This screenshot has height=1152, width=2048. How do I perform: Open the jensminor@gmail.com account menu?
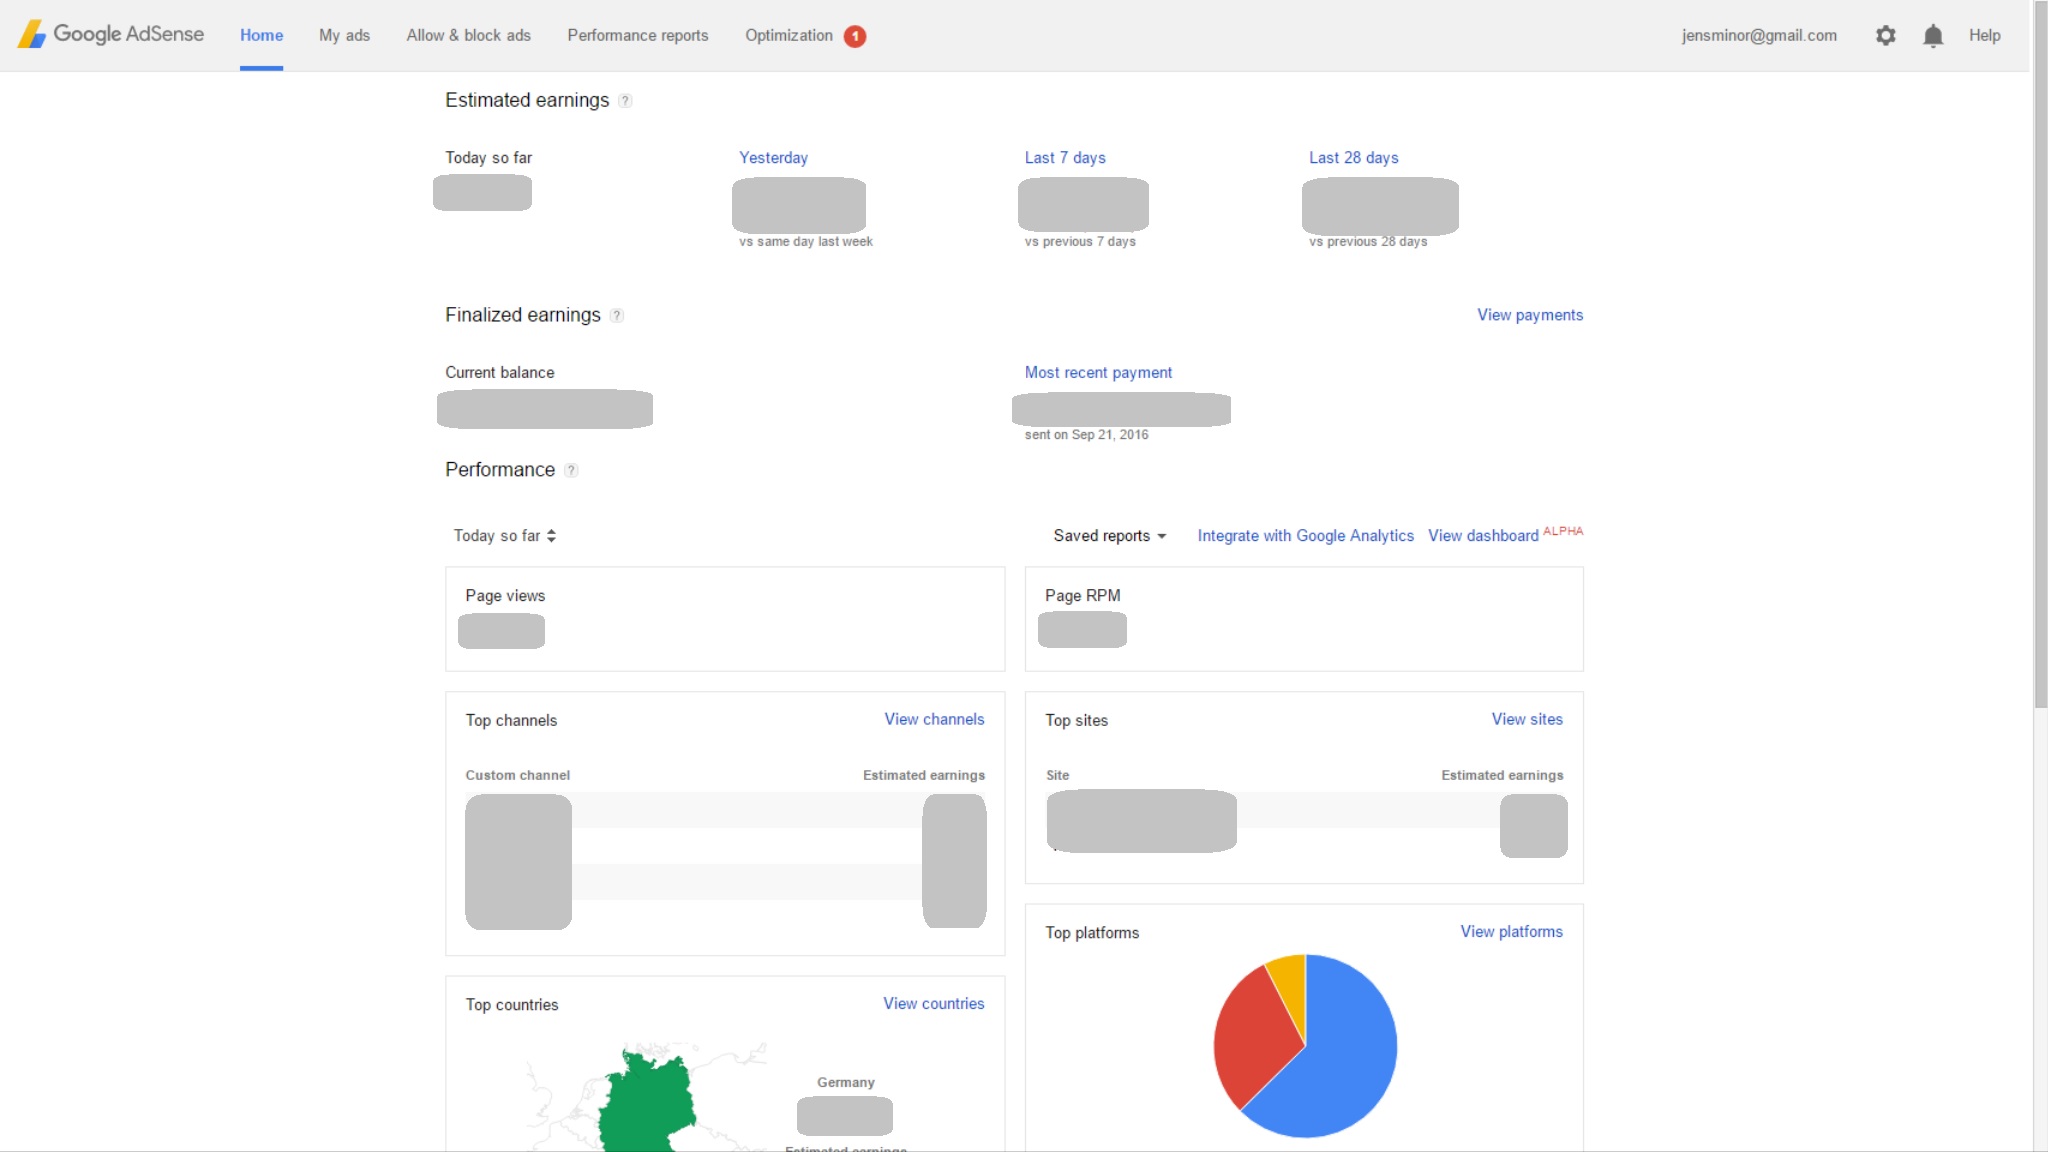pyautogui.click(x=1758, y=36)
